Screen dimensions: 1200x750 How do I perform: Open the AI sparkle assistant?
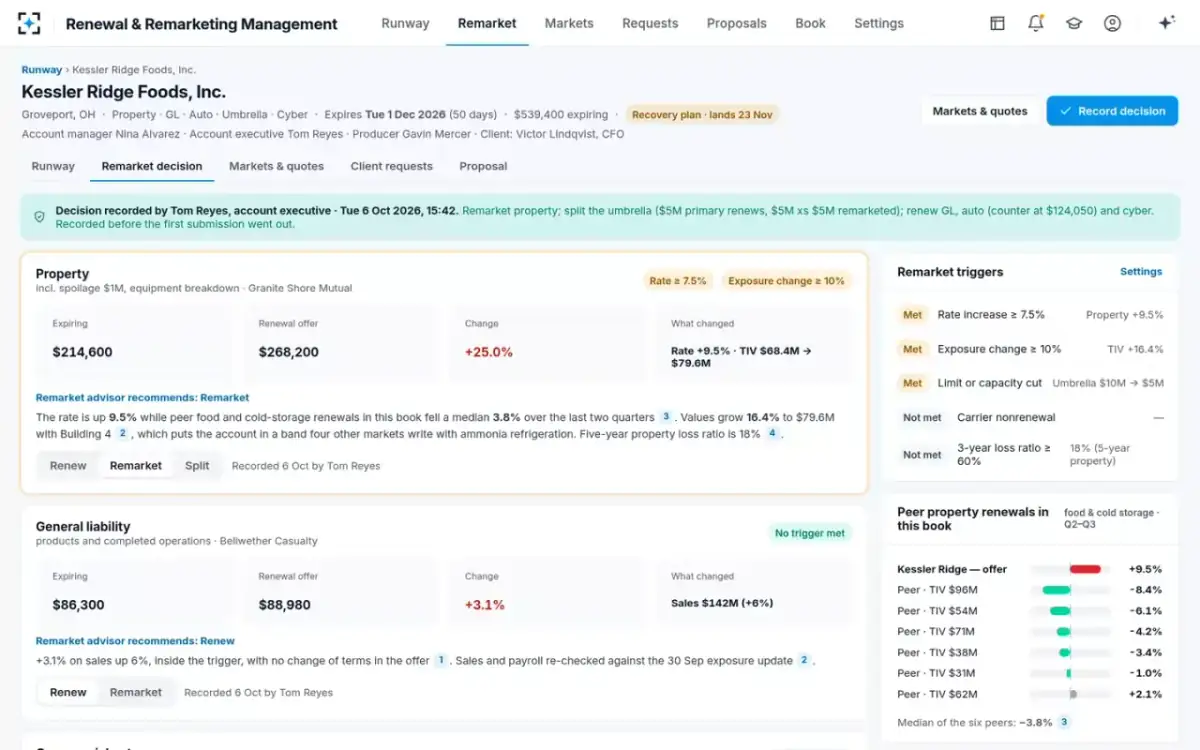point(1166,23)
